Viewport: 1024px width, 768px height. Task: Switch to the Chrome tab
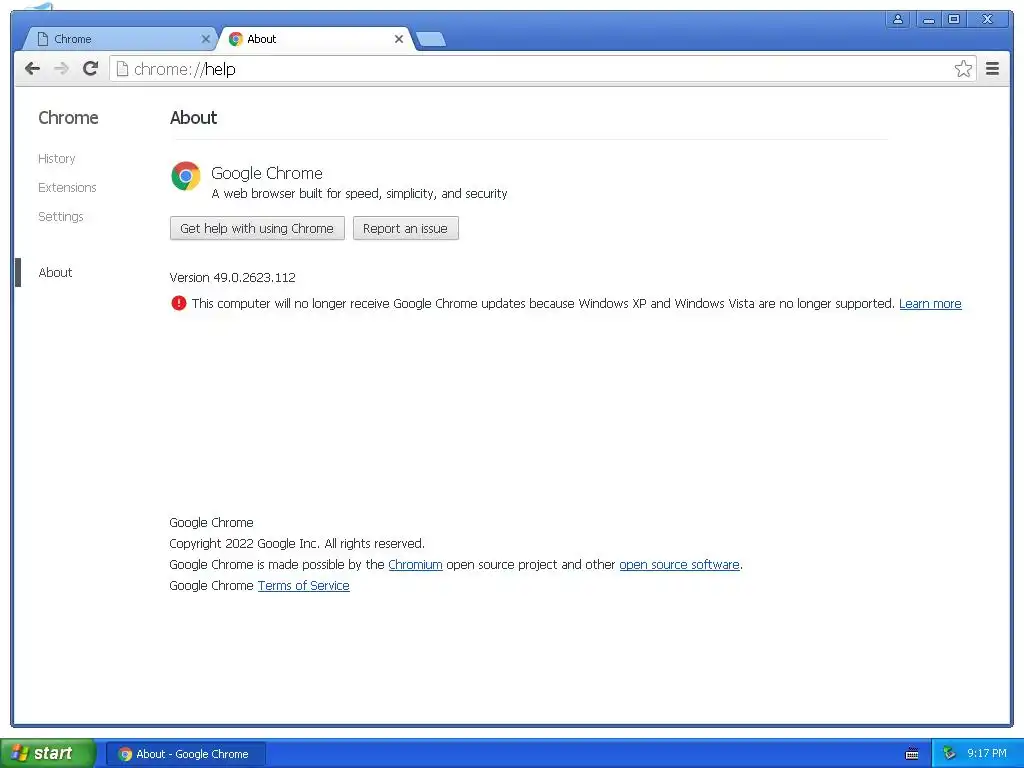121,39
